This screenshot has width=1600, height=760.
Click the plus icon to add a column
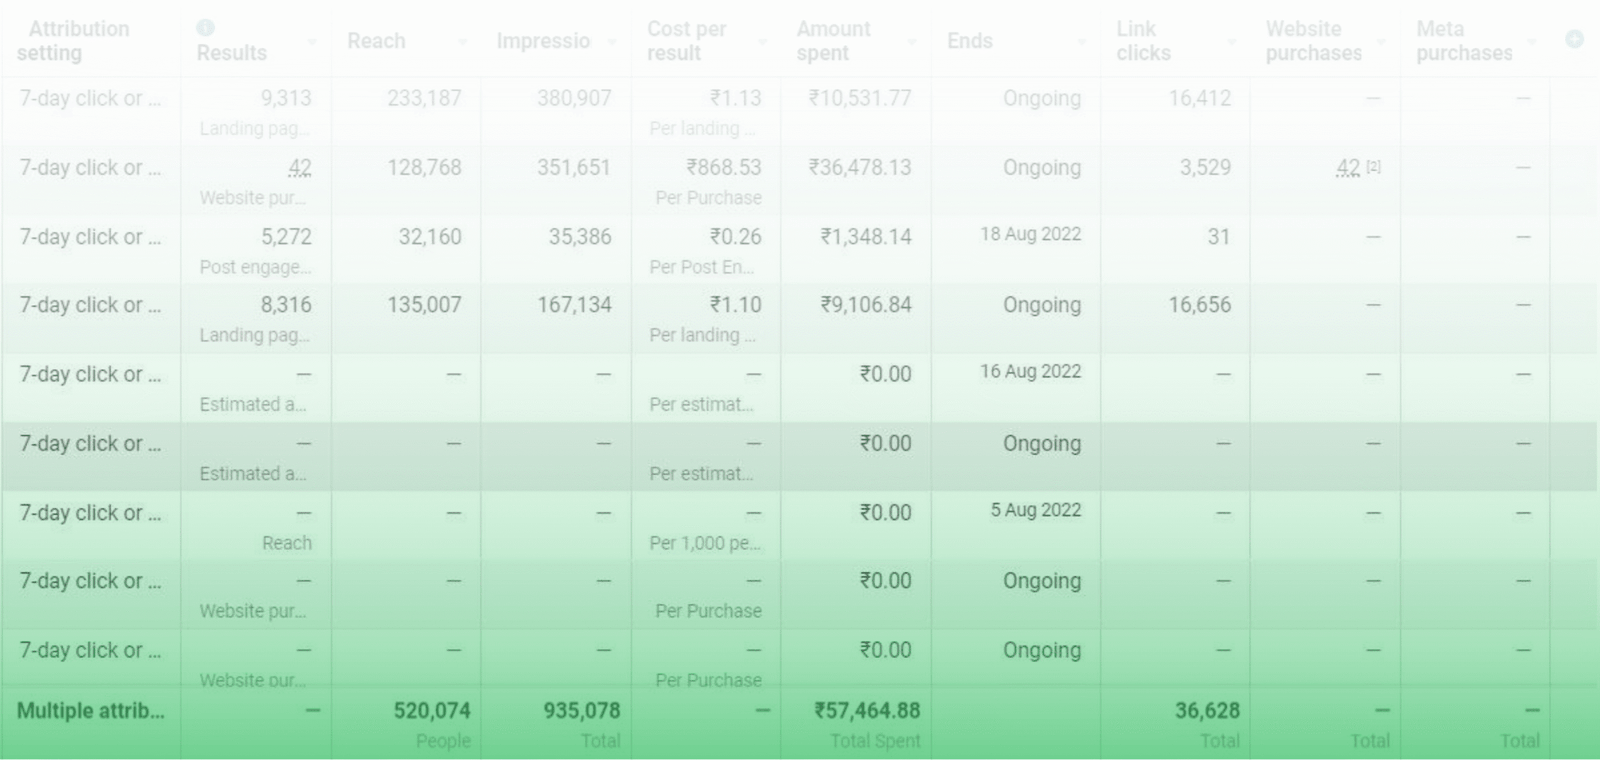1574,39
